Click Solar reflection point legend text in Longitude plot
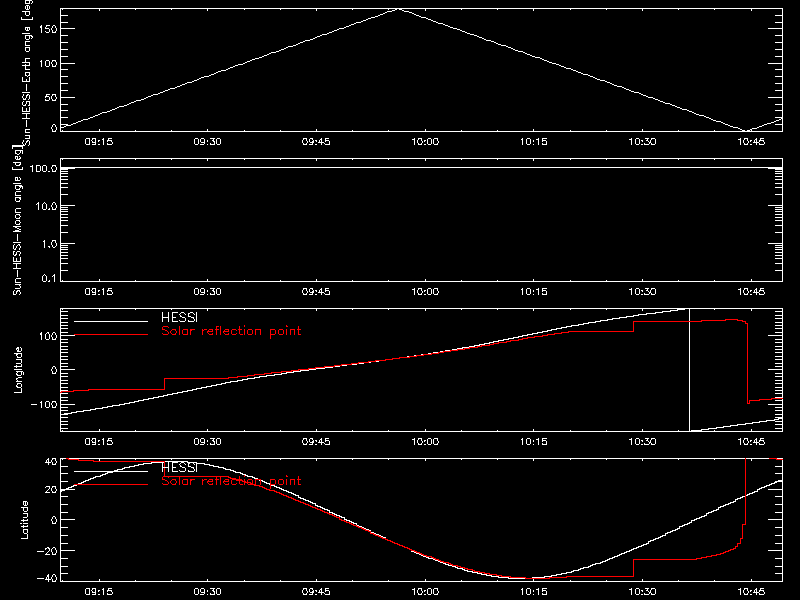The width and height of the screenshot is (800, 600). tap(231, 331)
